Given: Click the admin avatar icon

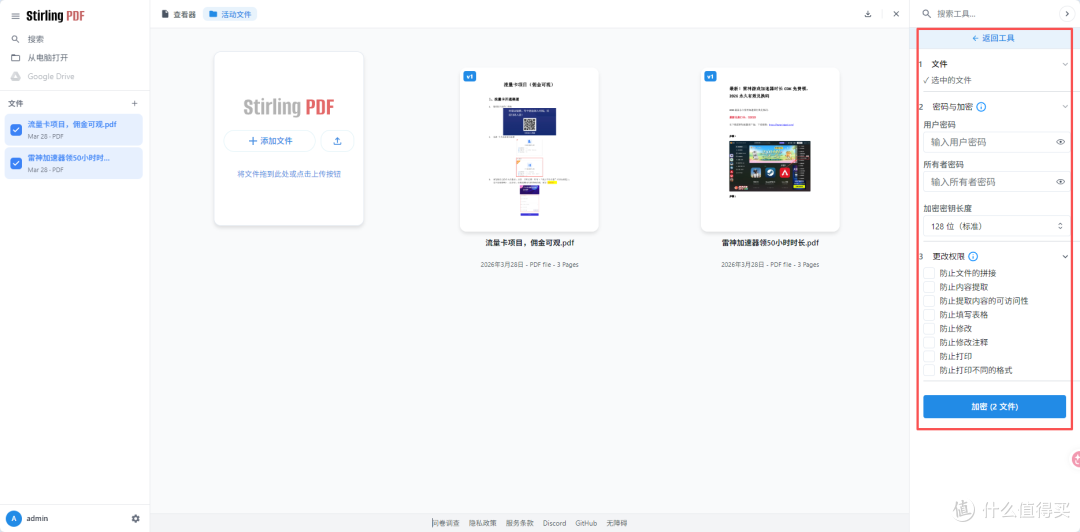Looking at the screenshot, I should 13,518.
